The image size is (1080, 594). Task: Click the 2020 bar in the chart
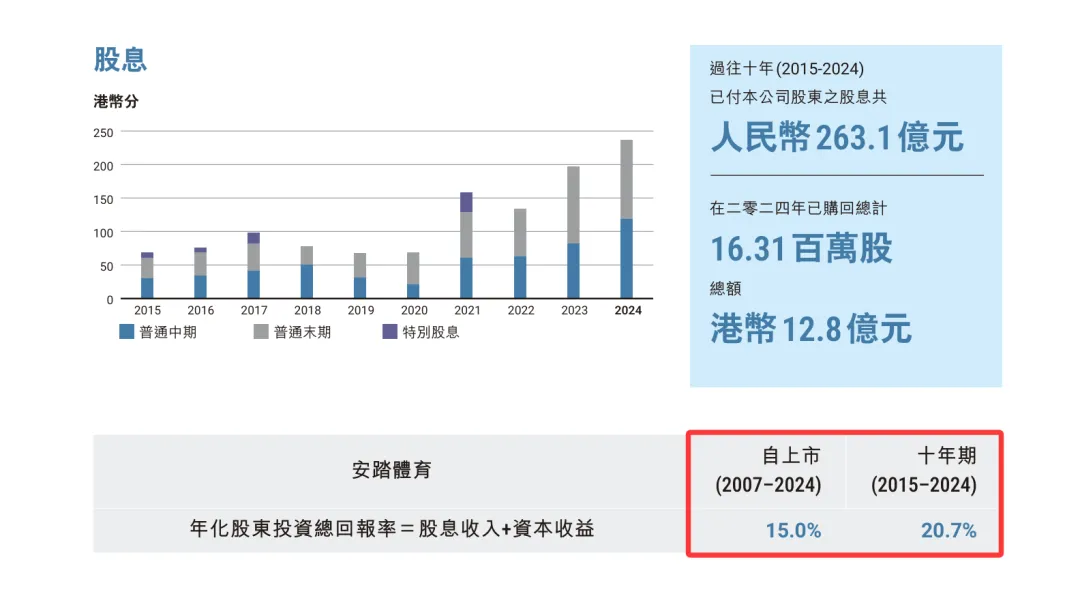[413, 275]
